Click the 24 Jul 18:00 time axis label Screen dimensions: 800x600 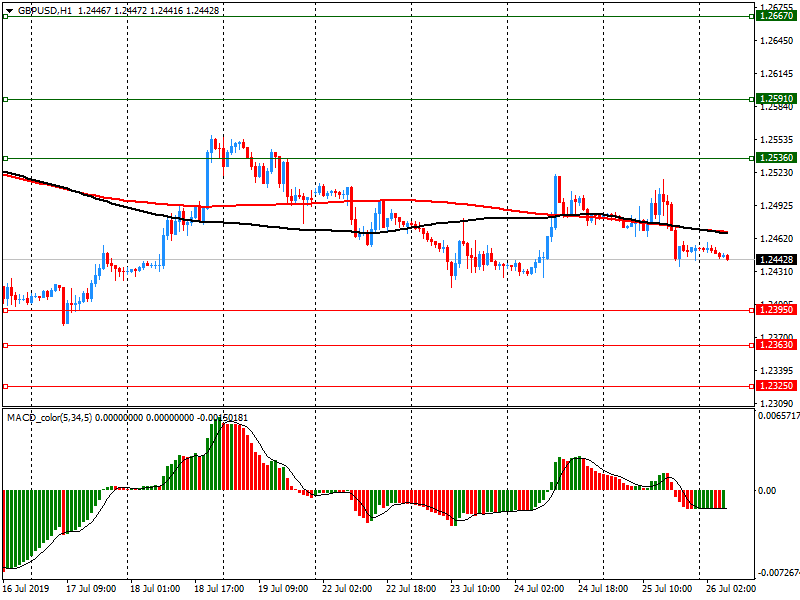[x=603, y=589]
